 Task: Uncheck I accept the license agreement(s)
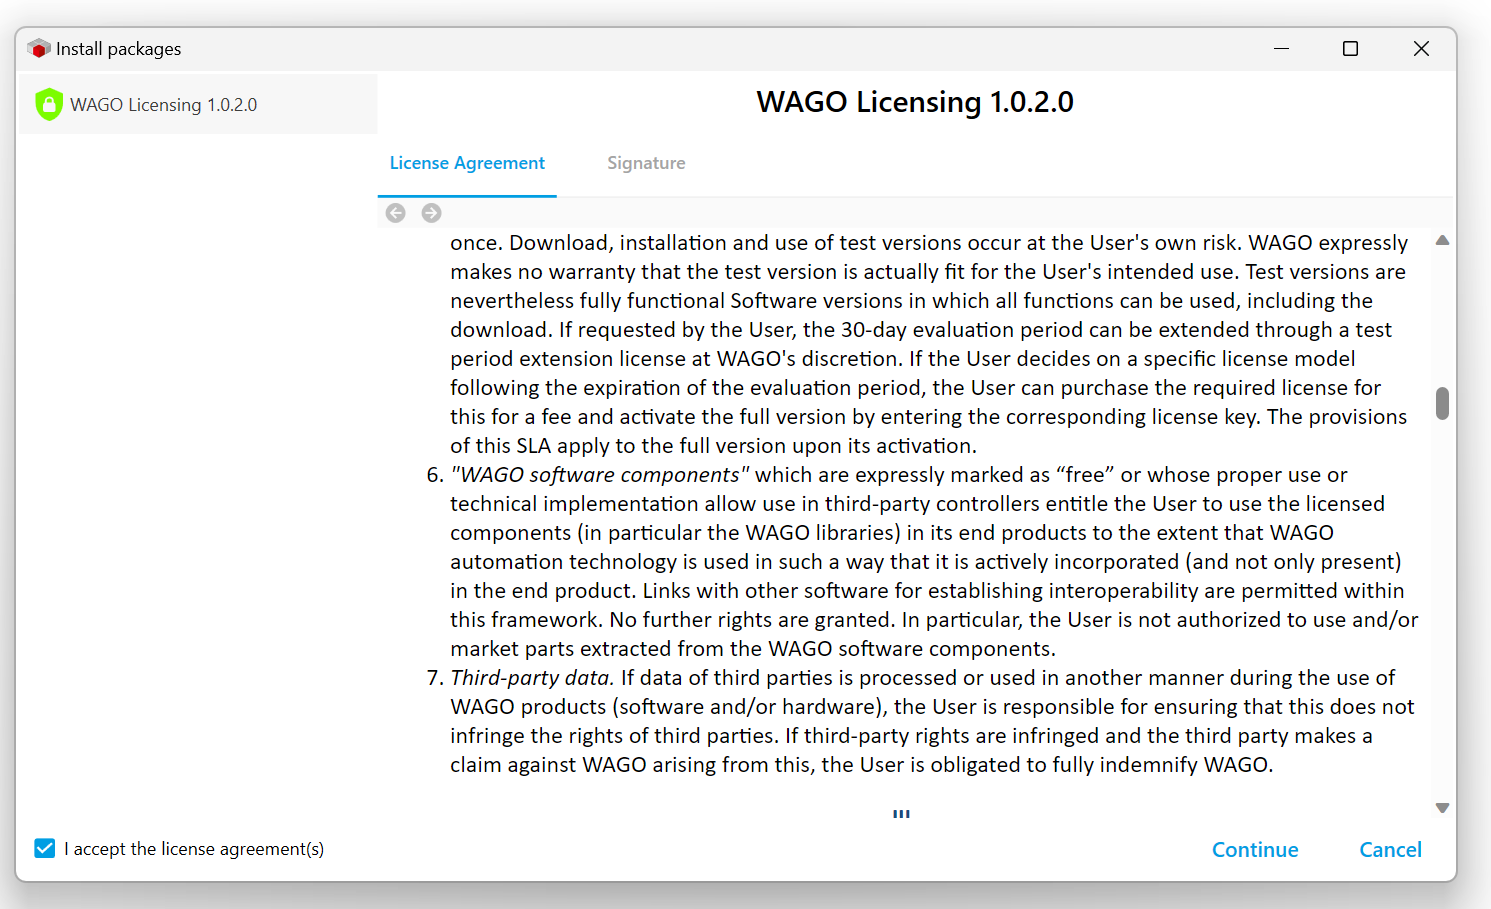click(x=45, y=848)
